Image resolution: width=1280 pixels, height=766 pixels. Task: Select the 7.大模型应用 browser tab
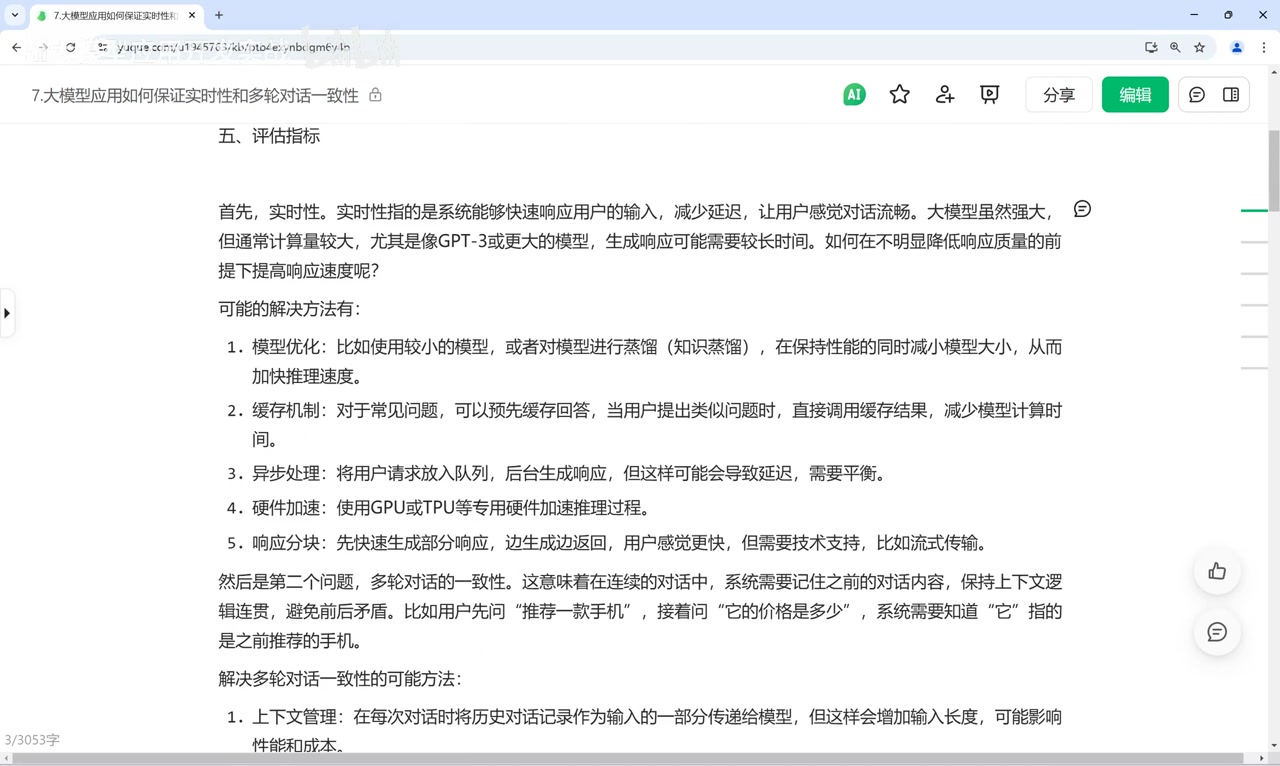pyautogui.click(x=115, y=16)
